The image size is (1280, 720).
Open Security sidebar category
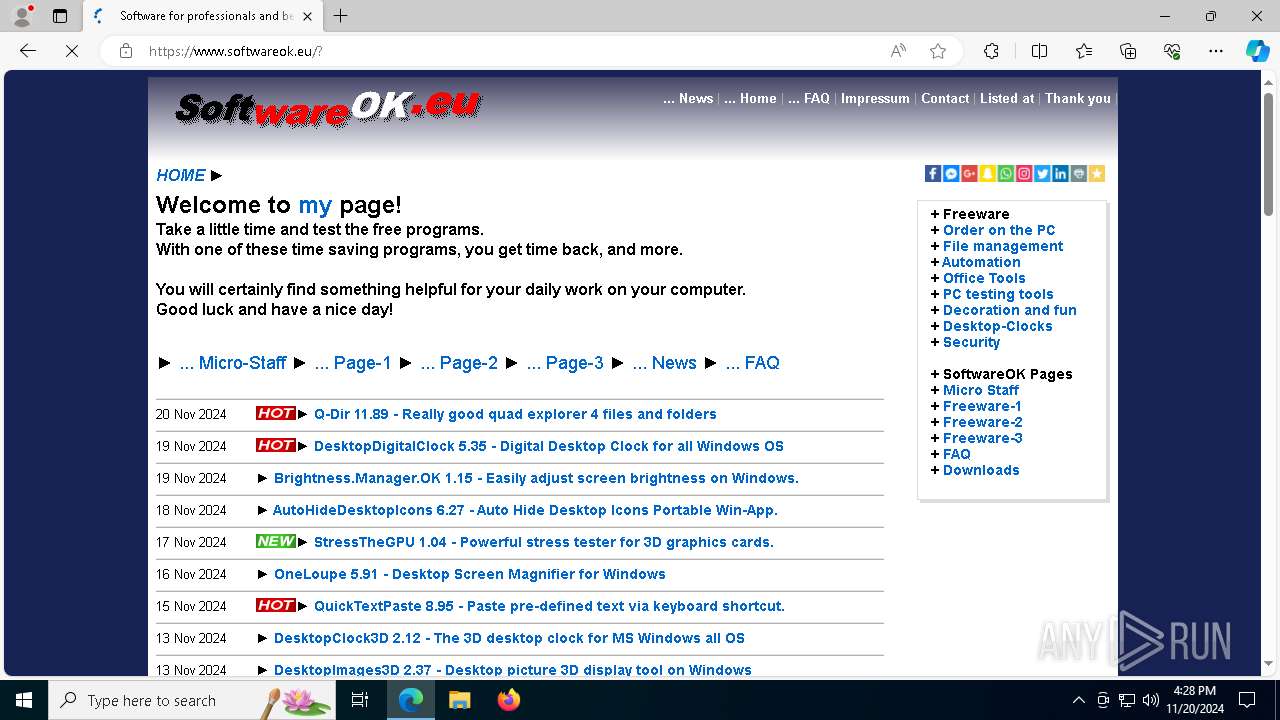pyautogui.click(x=971, y=342)
